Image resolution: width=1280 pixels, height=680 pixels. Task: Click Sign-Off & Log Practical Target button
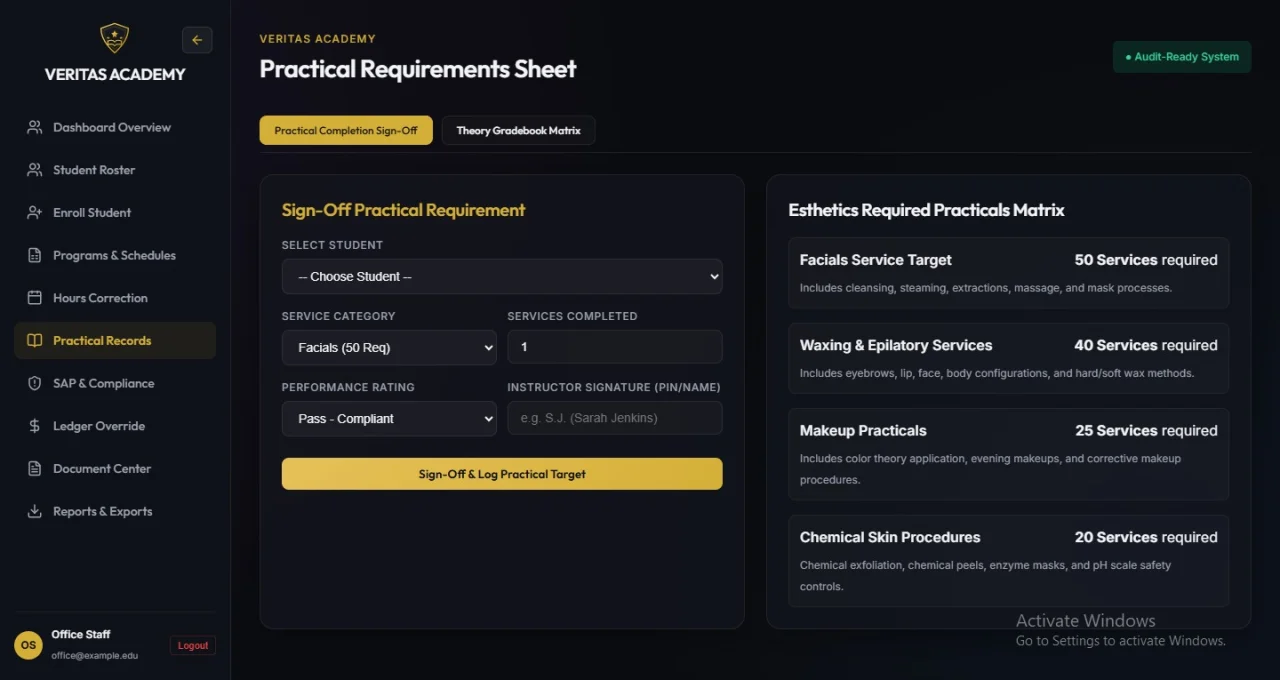click(x=502, y=474)
